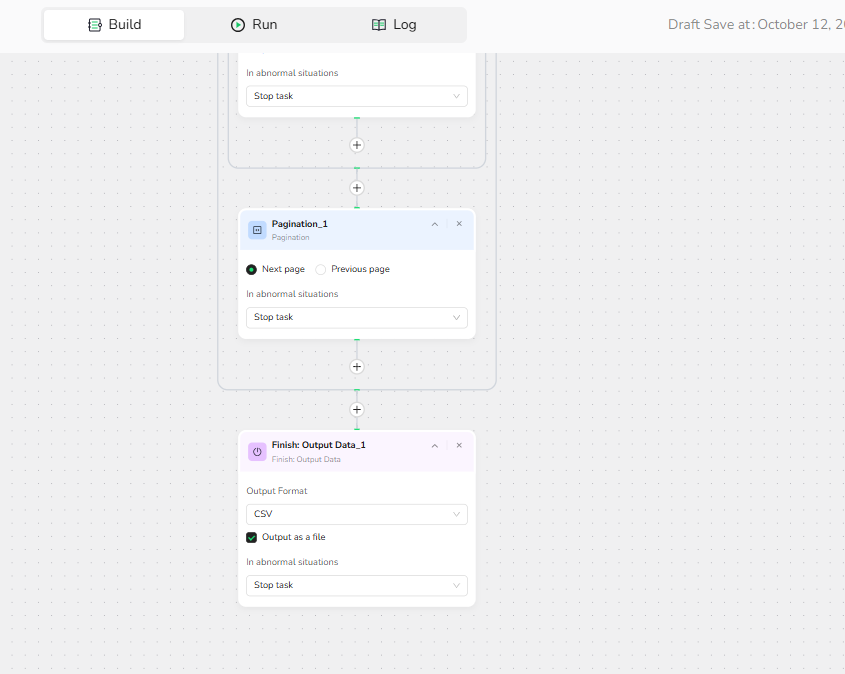This screenshot has height=674, width=845.
Task: Collapse the Finish: Output Data_1 panel
Action: tap(435, 445)
